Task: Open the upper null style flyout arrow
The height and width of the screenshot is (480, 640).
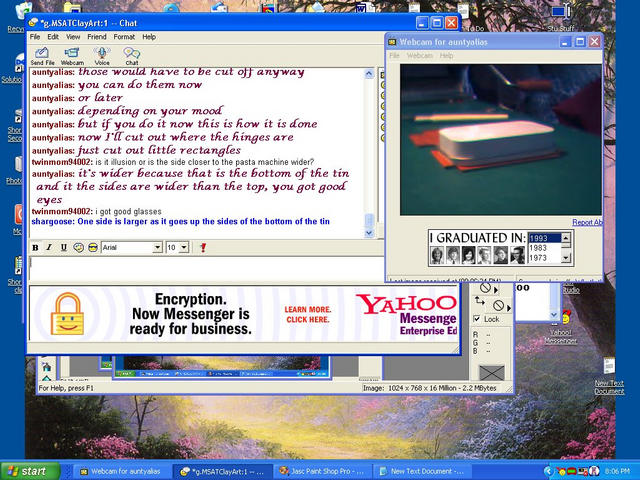Action: coord(496,290)
